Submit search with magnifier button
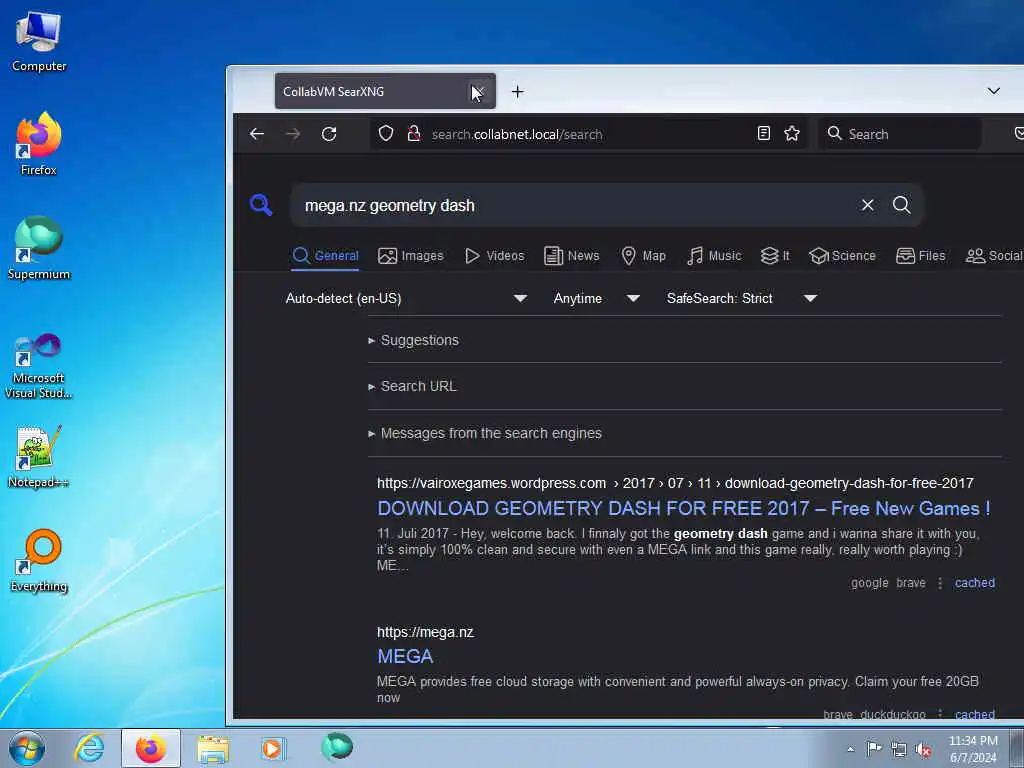Screen dimensions: 1024x768 tap(902, 205)
